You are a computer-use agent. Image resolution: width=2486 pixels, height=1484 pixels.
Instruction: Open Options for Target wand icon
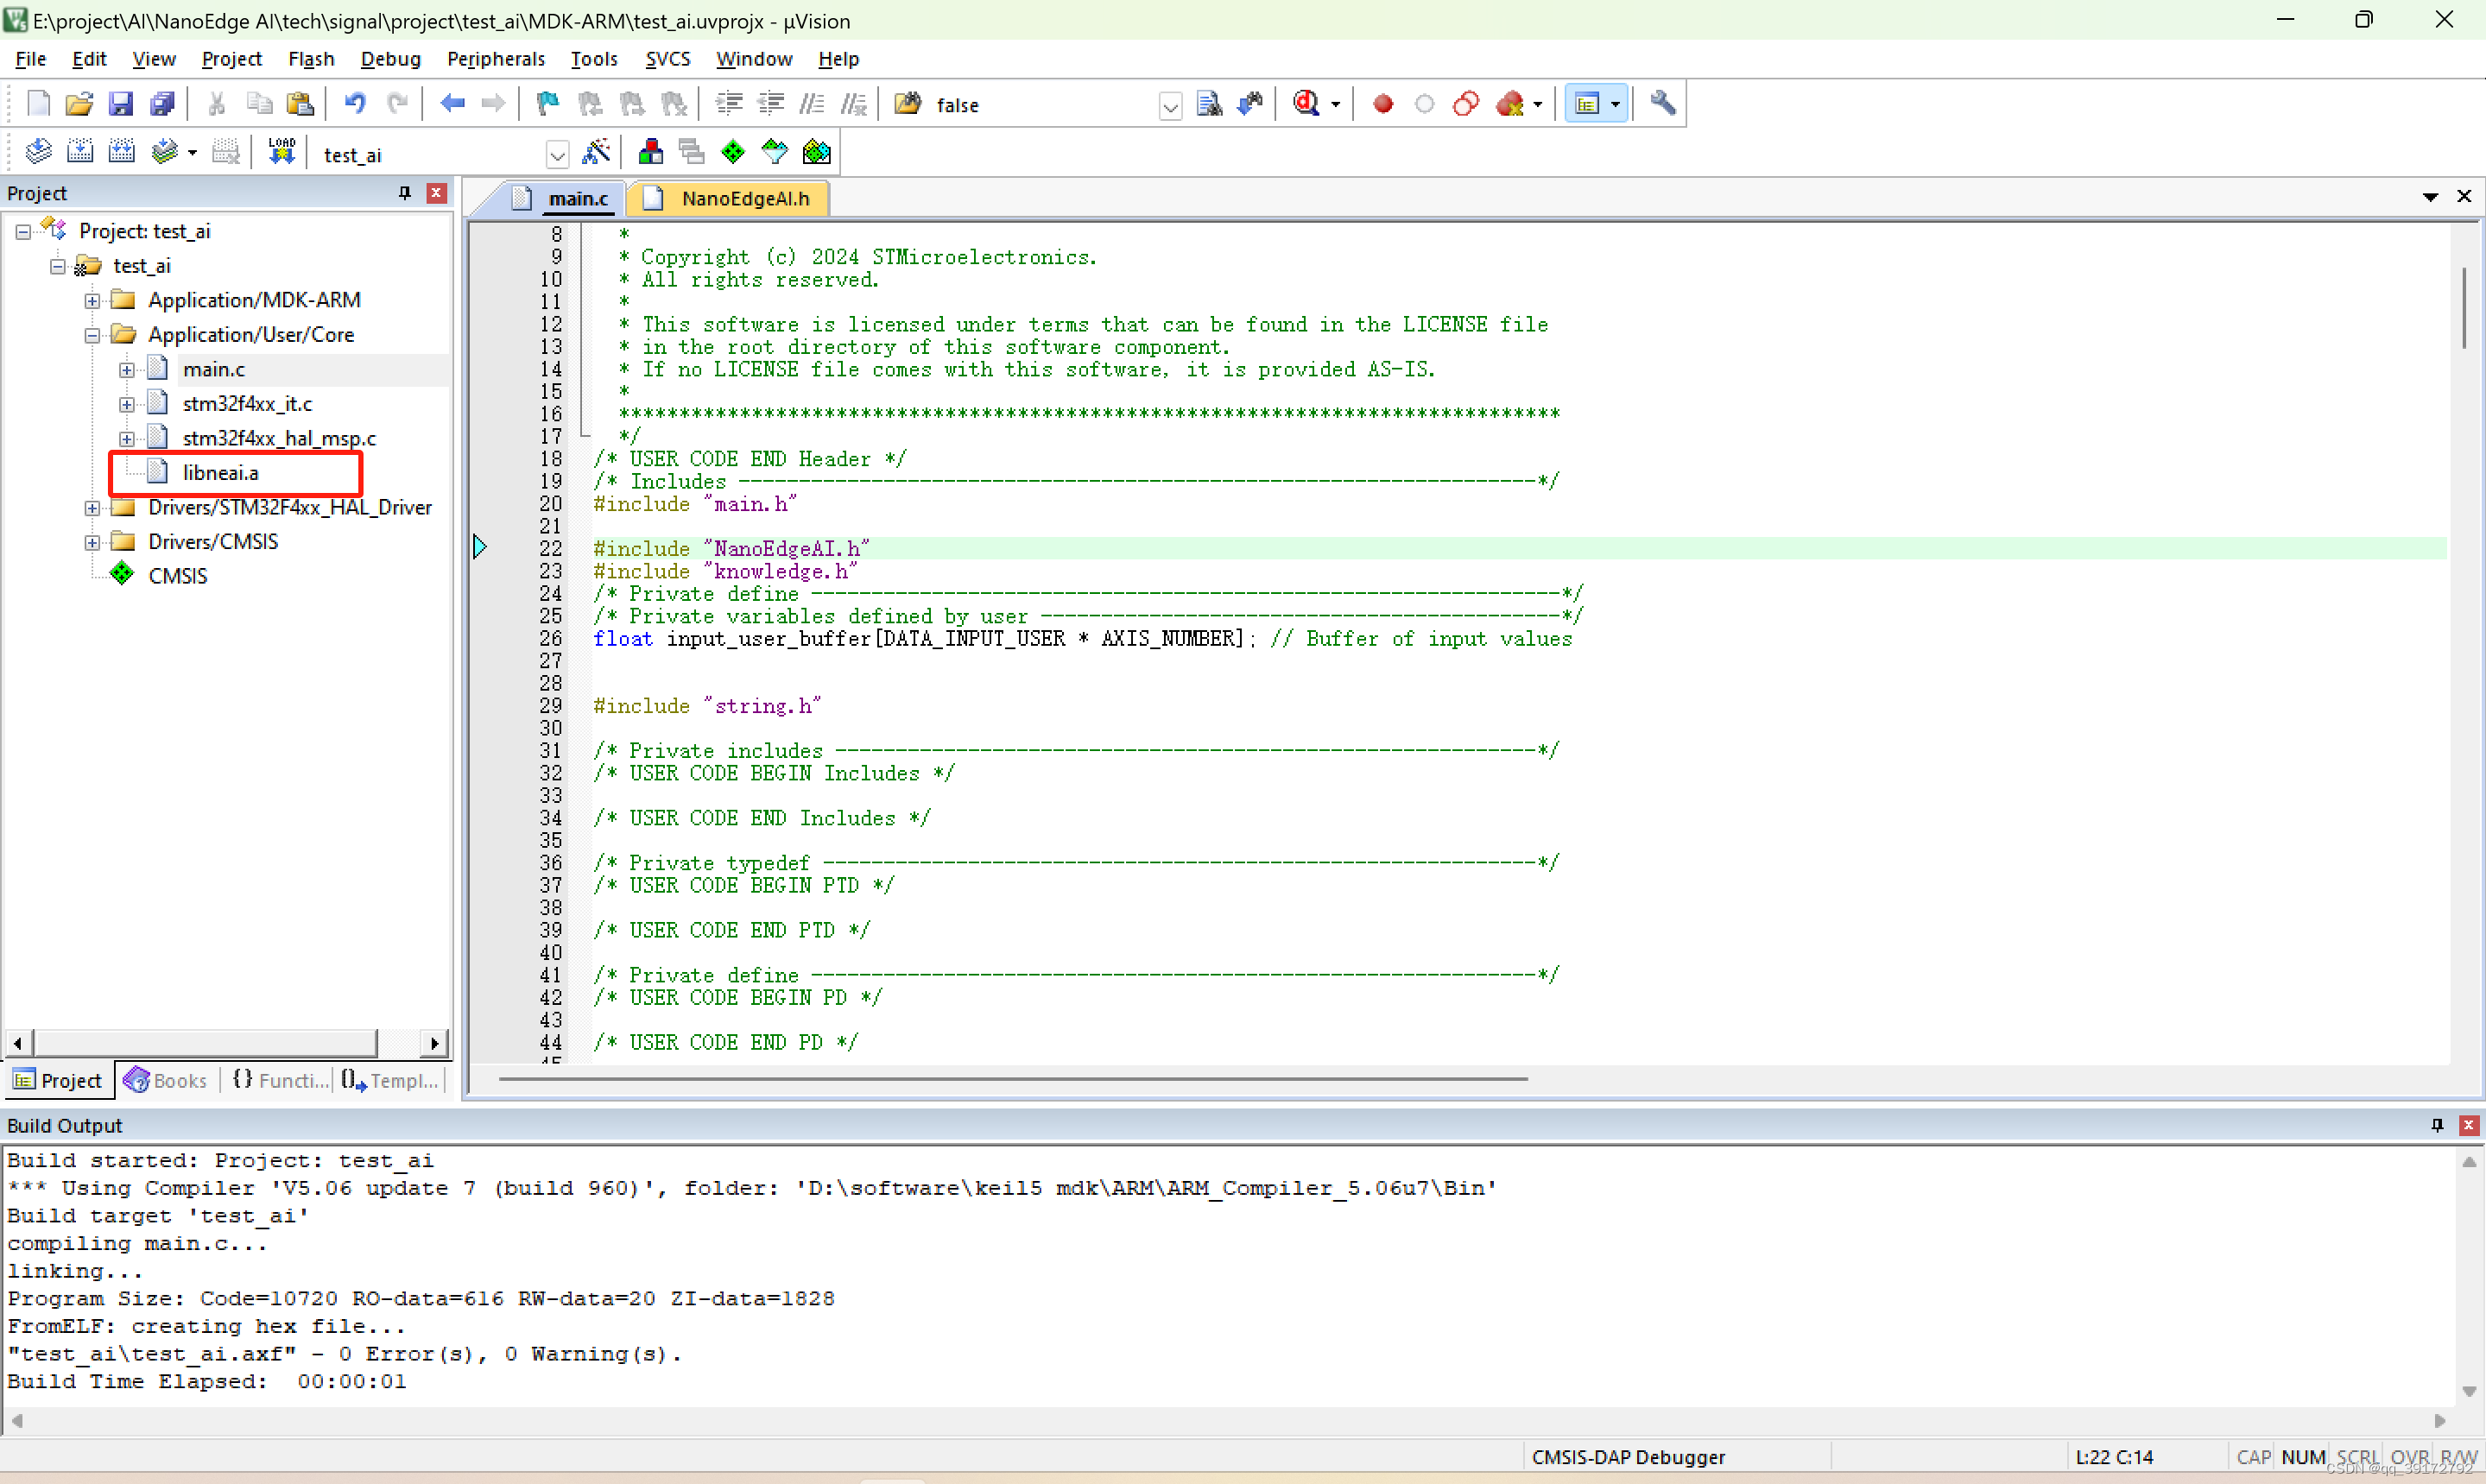[596, 152]
